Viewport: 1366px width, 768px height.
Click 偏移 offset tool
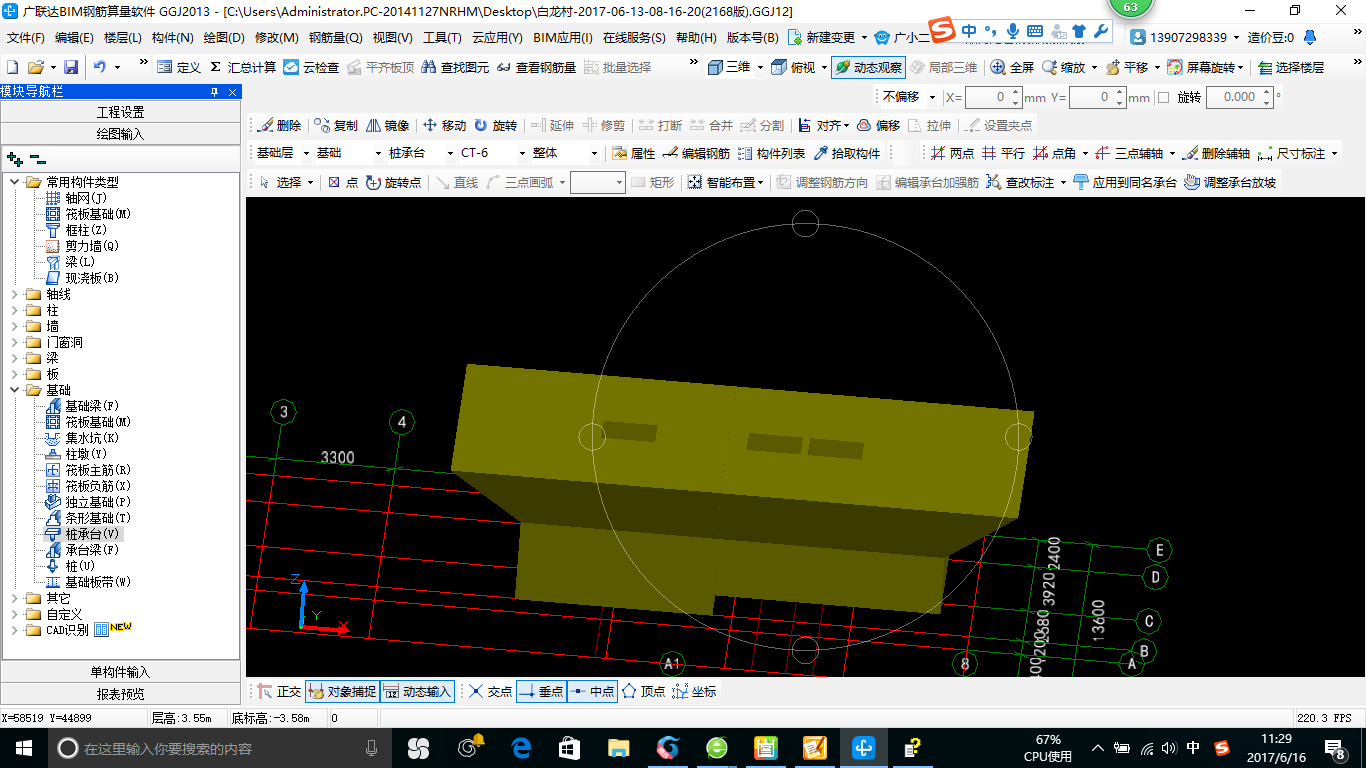pos(878,125)
